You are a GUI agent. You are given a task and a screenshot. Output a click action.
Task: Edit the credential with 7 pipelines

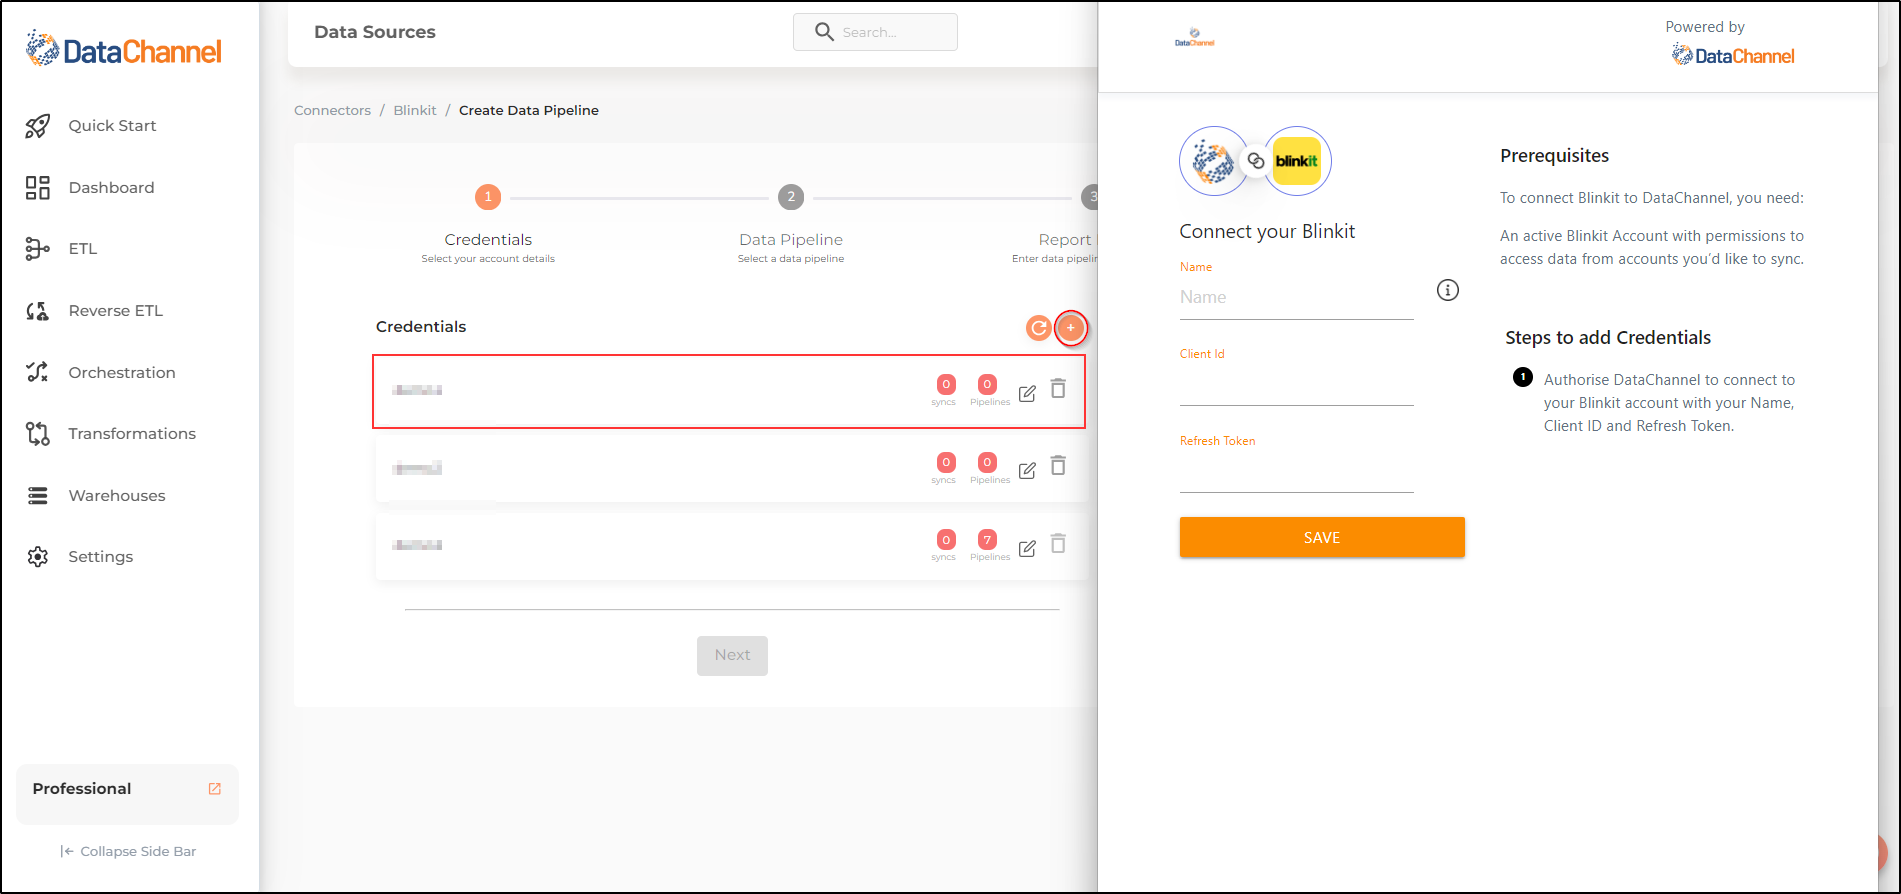1027,548
